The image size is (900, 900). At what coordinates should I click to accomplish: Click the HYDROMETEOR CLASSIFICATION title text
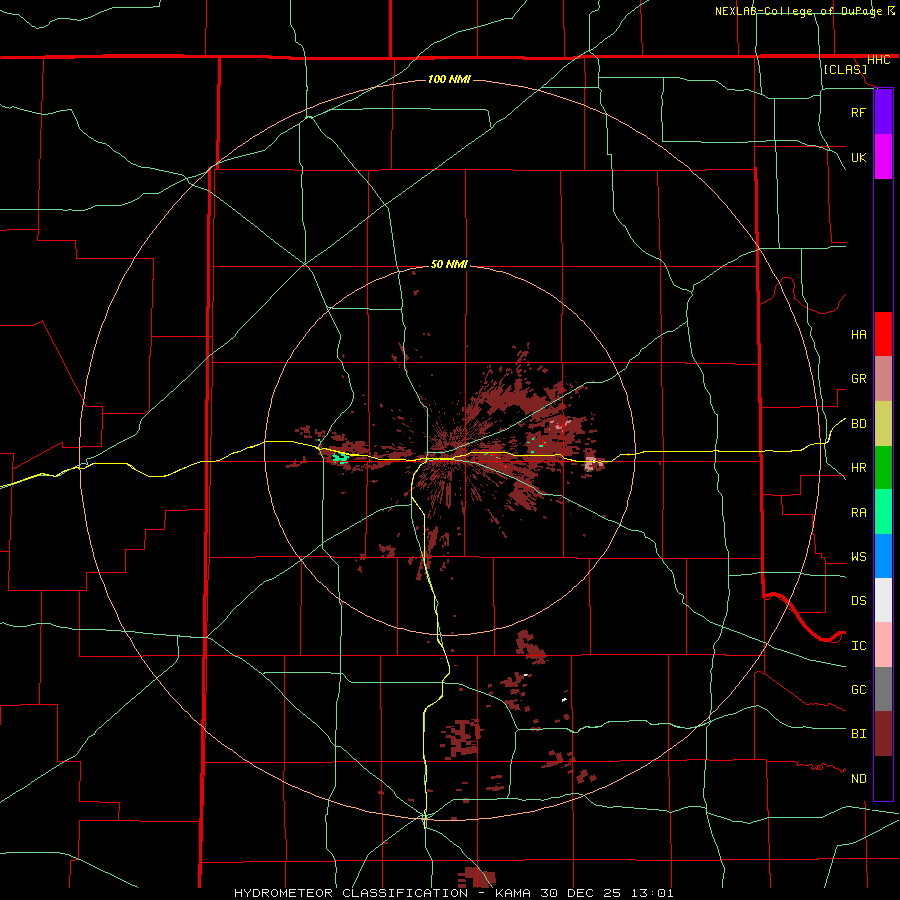pos(351,893)
